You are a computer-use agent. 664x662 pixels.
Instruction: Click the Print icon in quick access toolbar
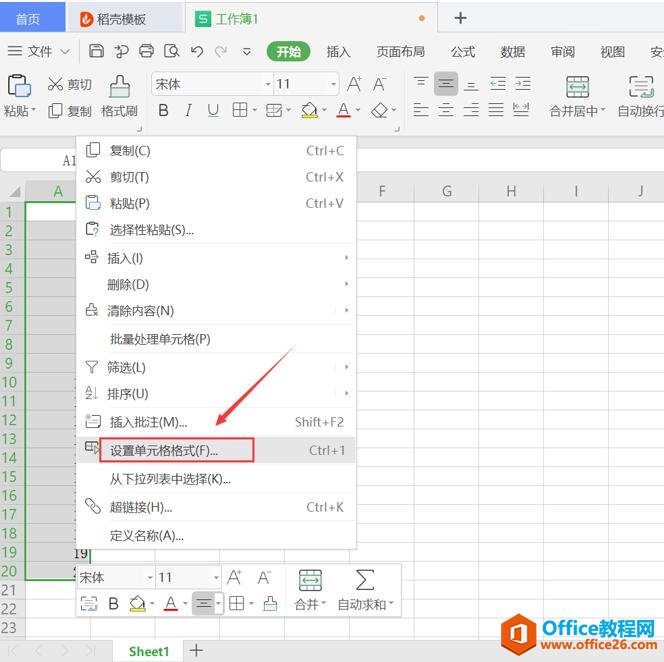pos(146,51)
